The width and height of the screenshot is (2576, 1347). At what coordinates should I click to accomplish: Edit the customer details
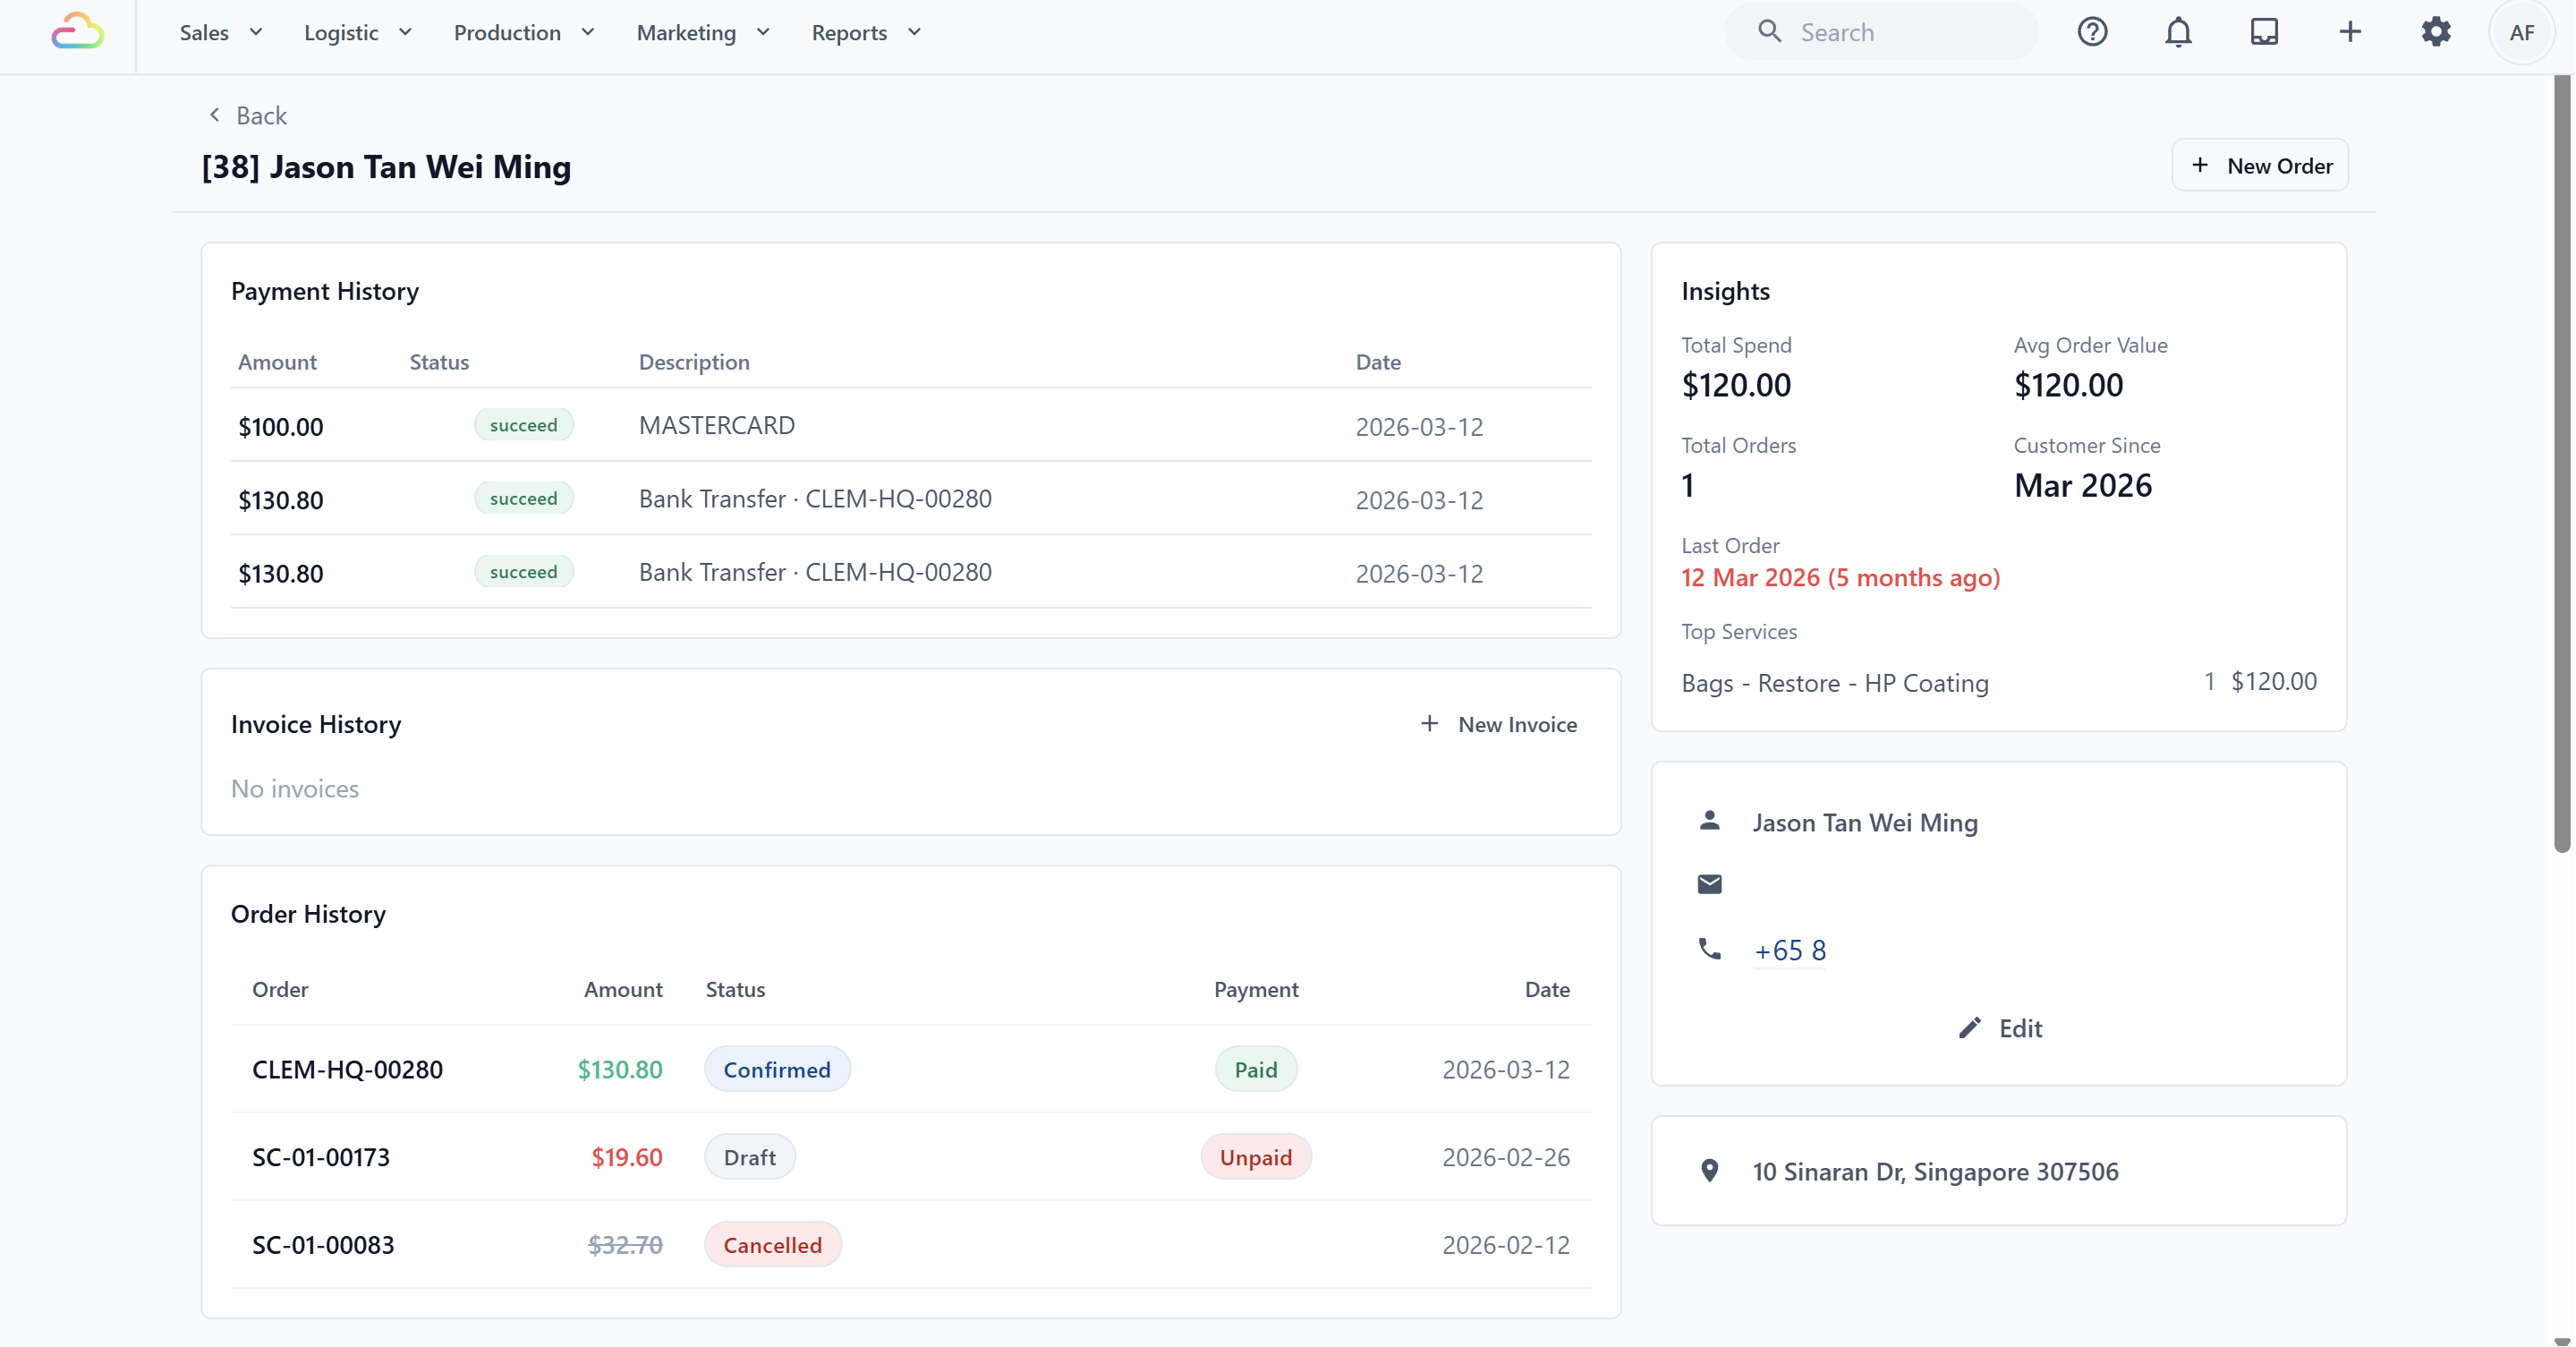[2000, 1028]
